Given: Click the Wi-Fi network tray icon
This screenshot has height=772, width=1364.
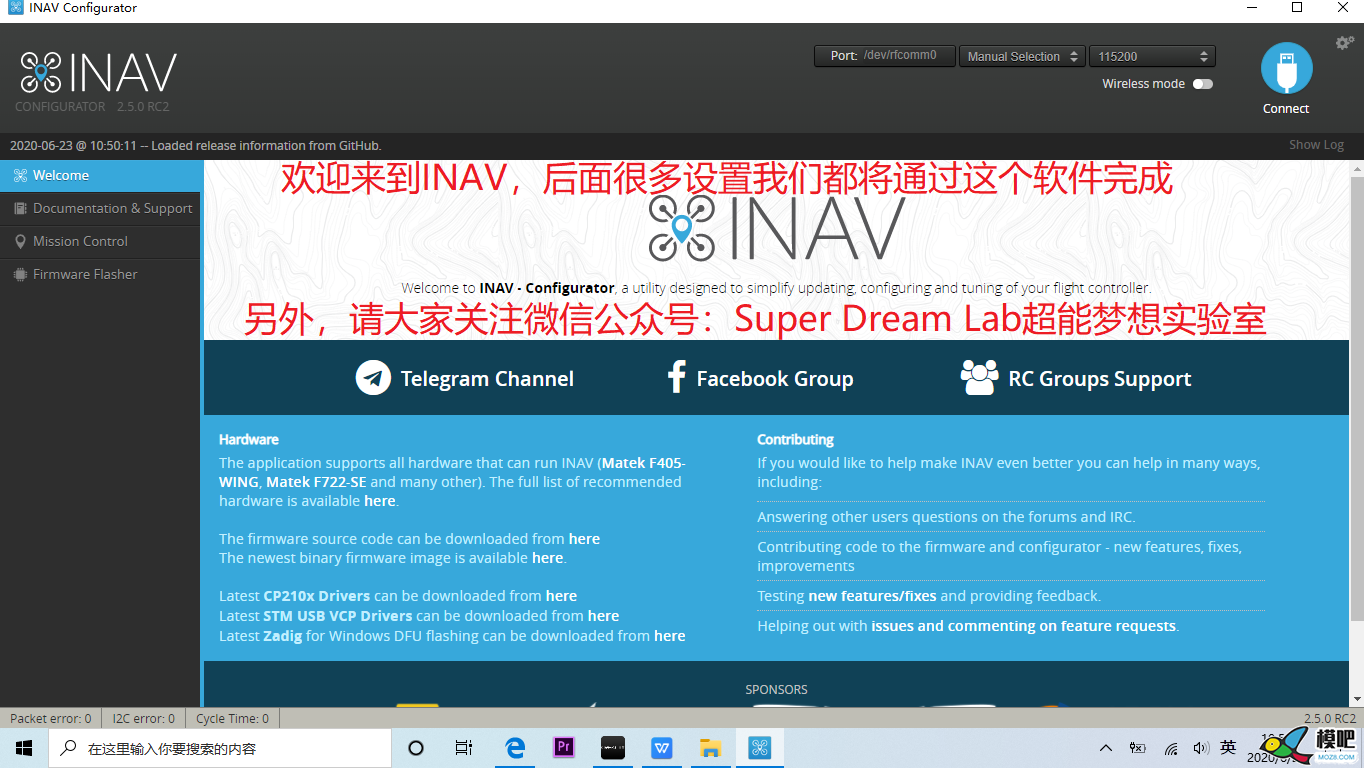Looking at the screenshot, I should coord(1170,748).
